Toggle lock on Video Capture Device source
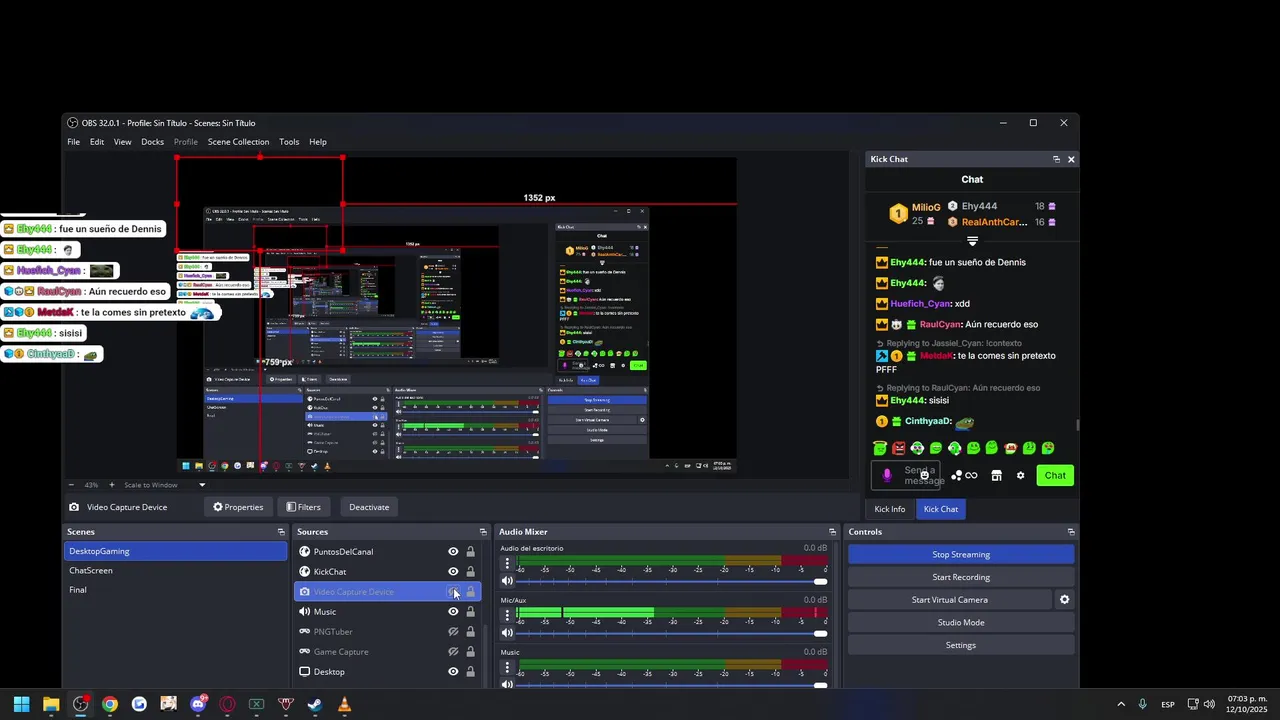The height and width of the screenshot is (720, 1280). [x=470, y=592]
